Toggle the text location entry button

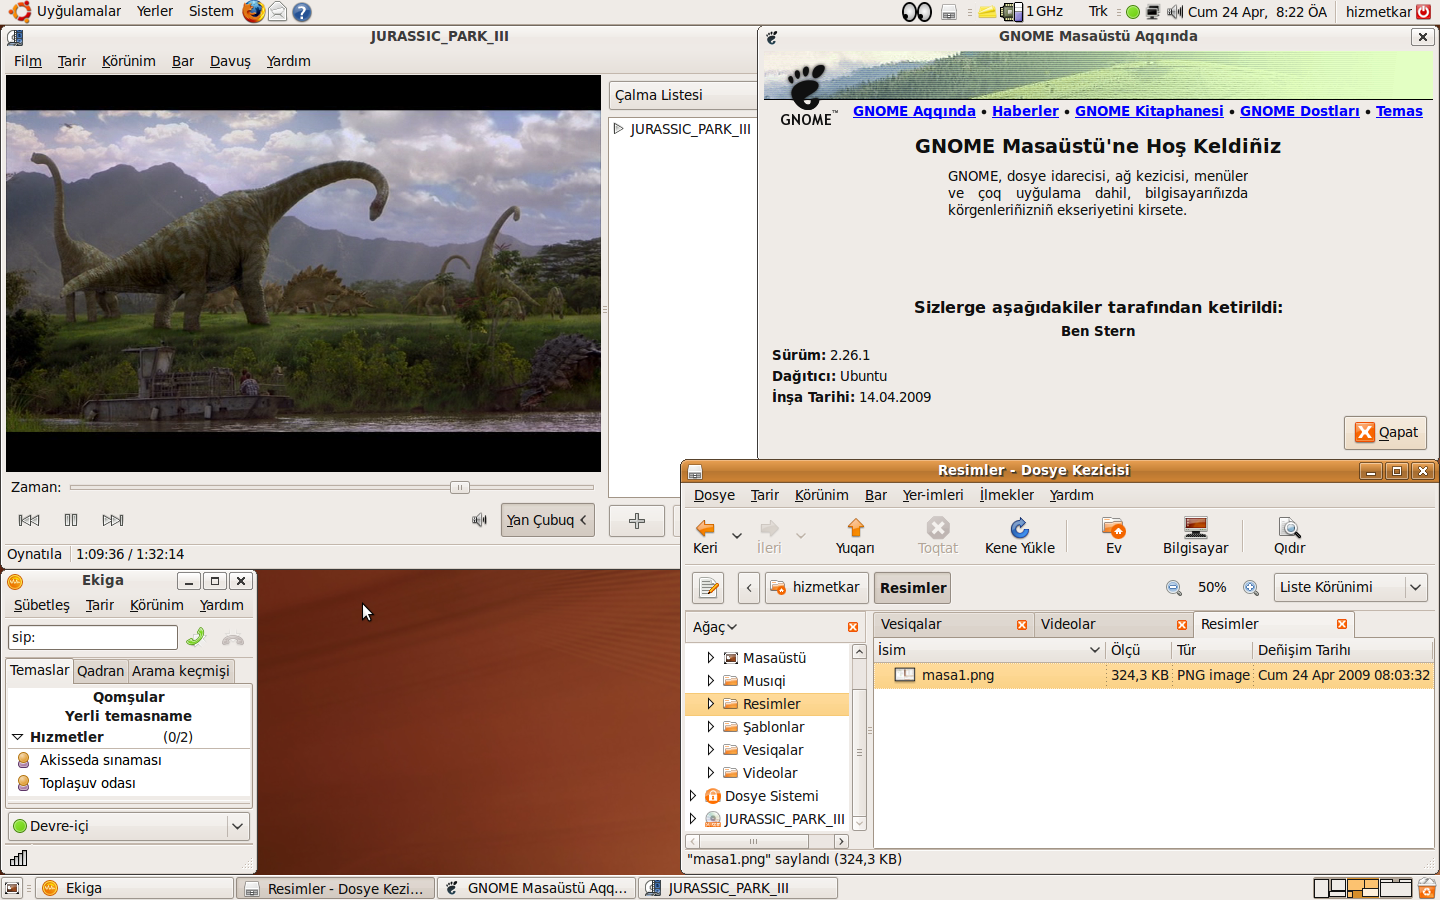click(708, 588)
